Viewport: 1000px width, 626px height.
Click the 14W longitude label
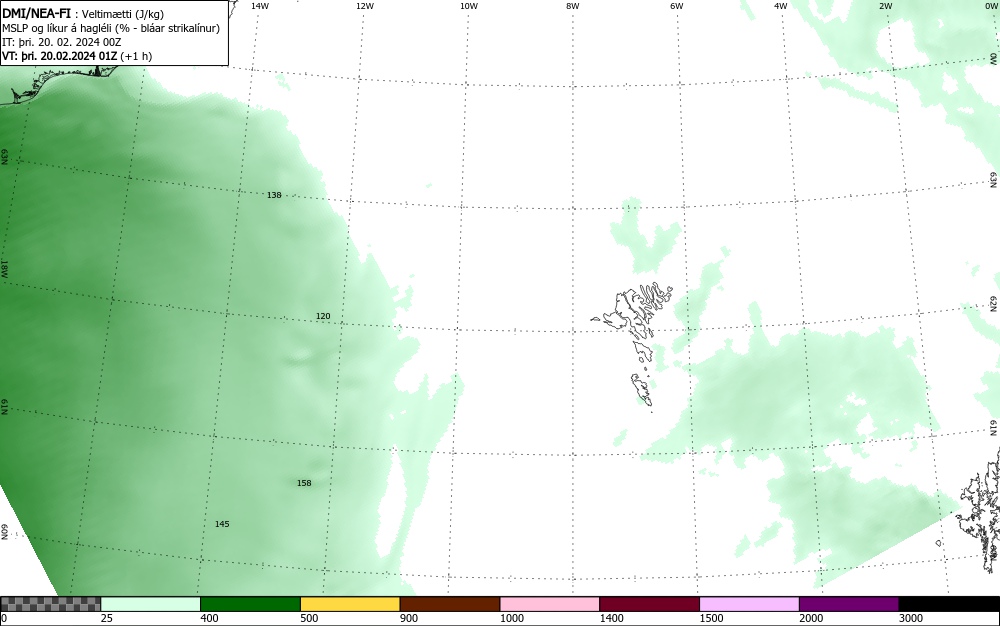[x=260, y=6]
